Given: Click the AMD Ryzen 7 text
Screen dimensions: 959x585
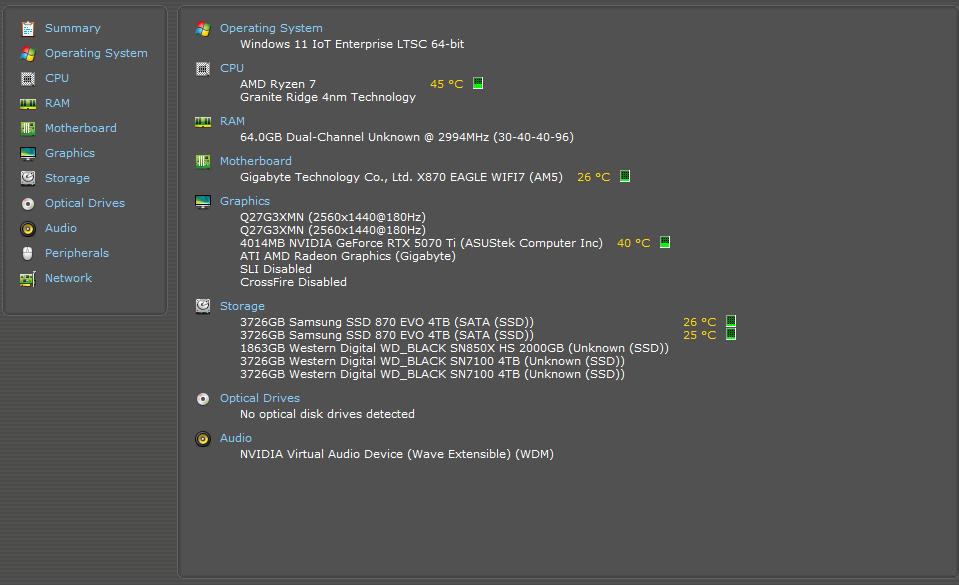Looking at the screenshot, I should coord(278,84).
